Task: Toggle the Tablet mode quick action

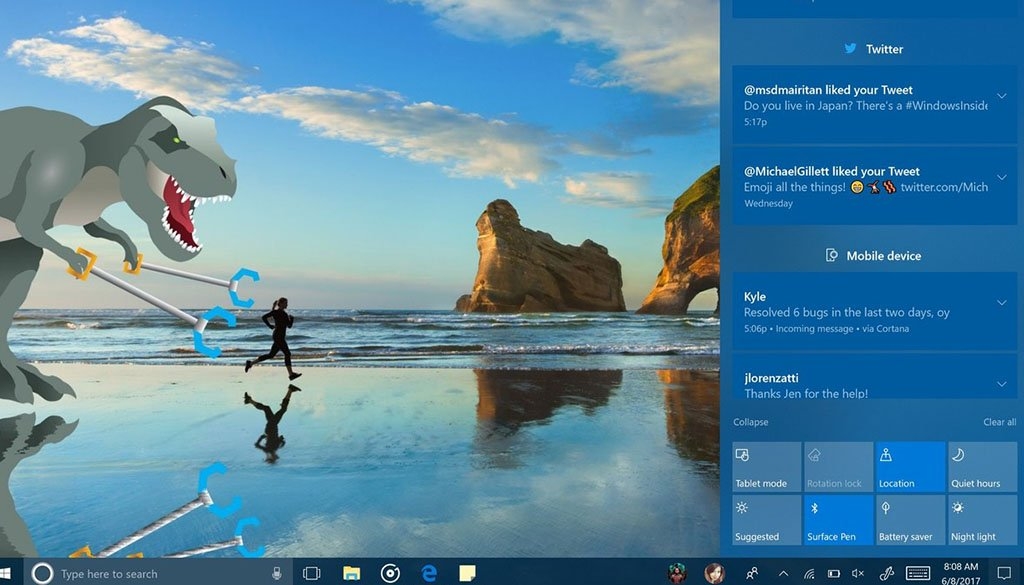Action: click(767, 467)
